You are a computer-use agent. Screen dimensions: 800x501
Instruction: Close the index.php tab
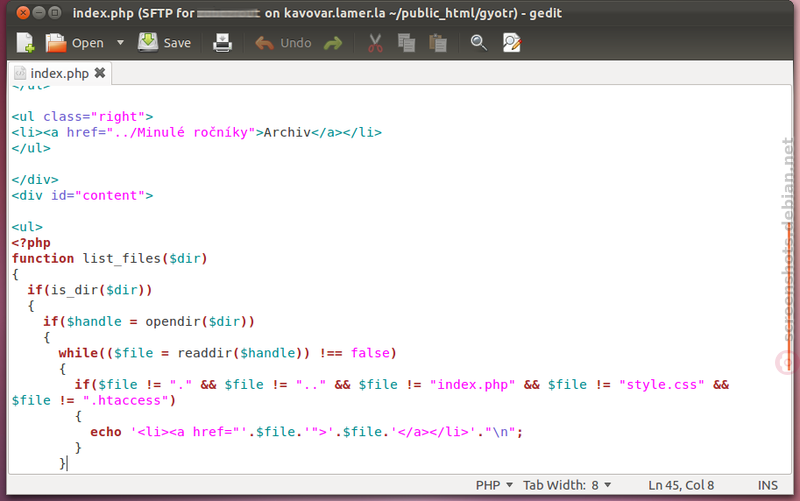click(x=100, y=73)
